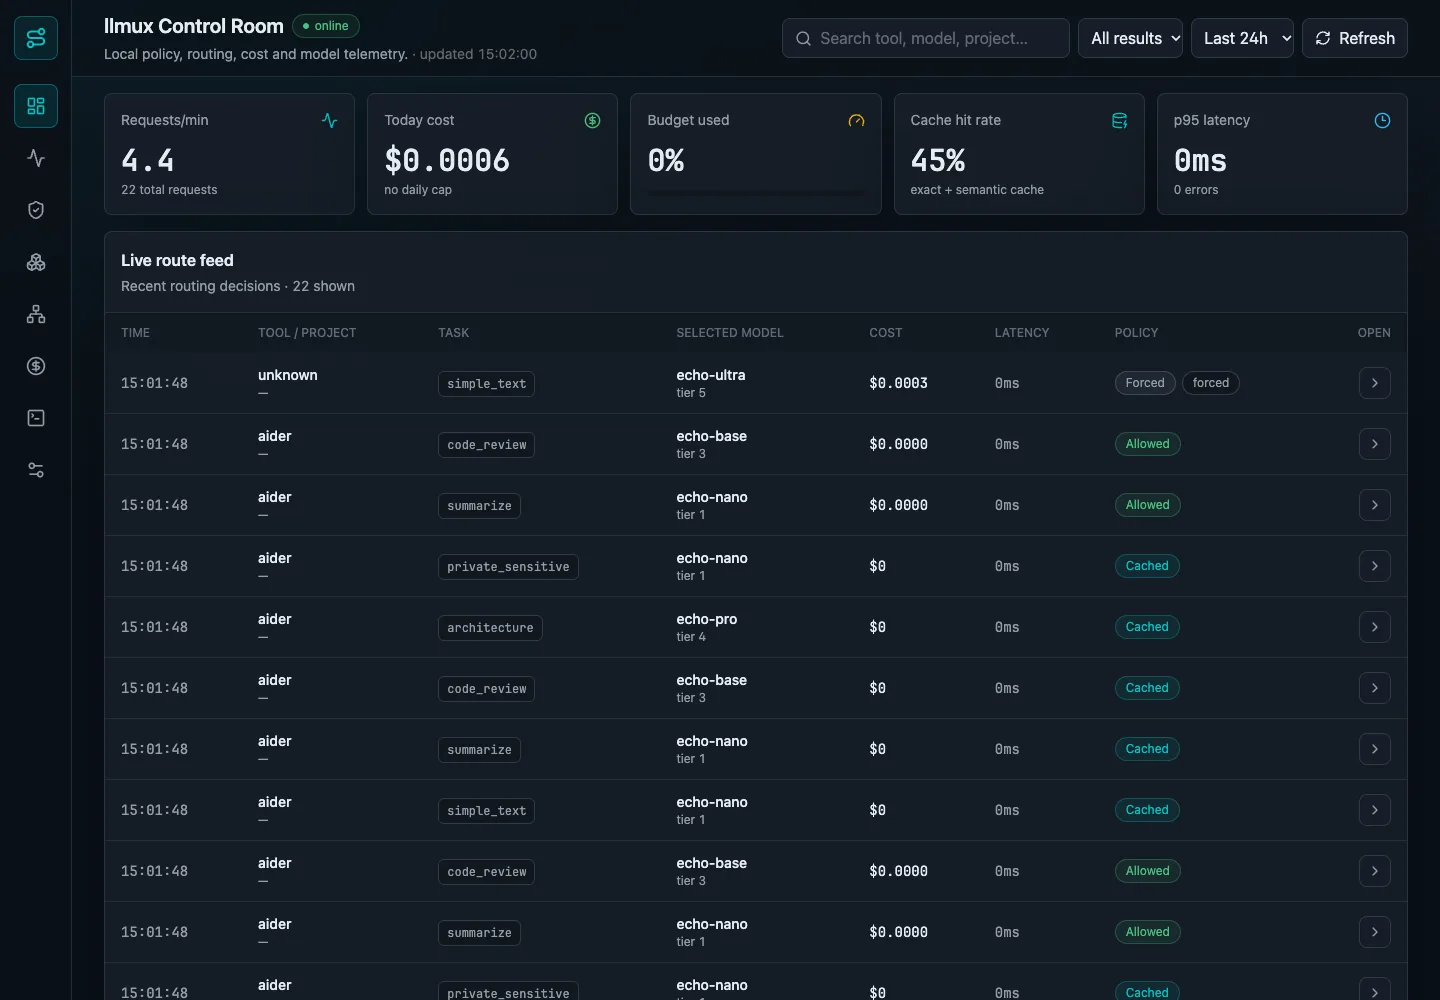Click the 0ms p95 latency value

point(1200,160)
